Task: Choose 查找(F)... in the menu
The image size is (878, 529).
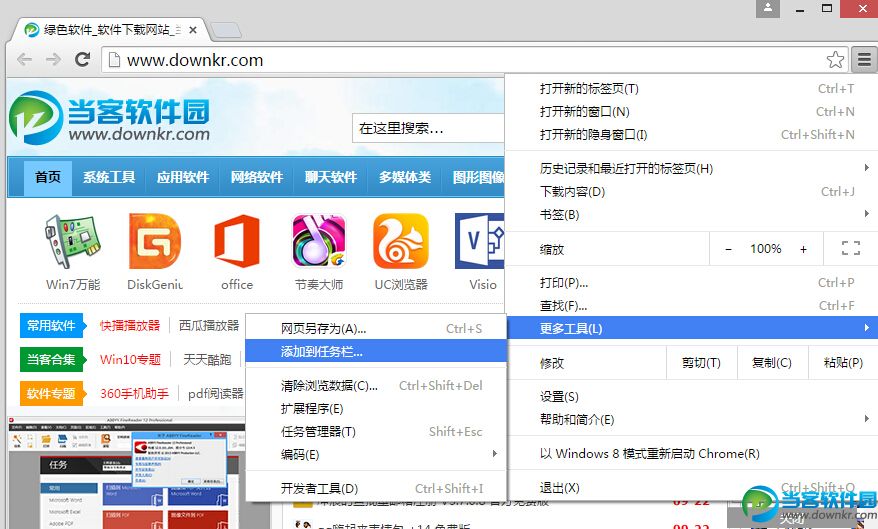Action: coord(691,306)
